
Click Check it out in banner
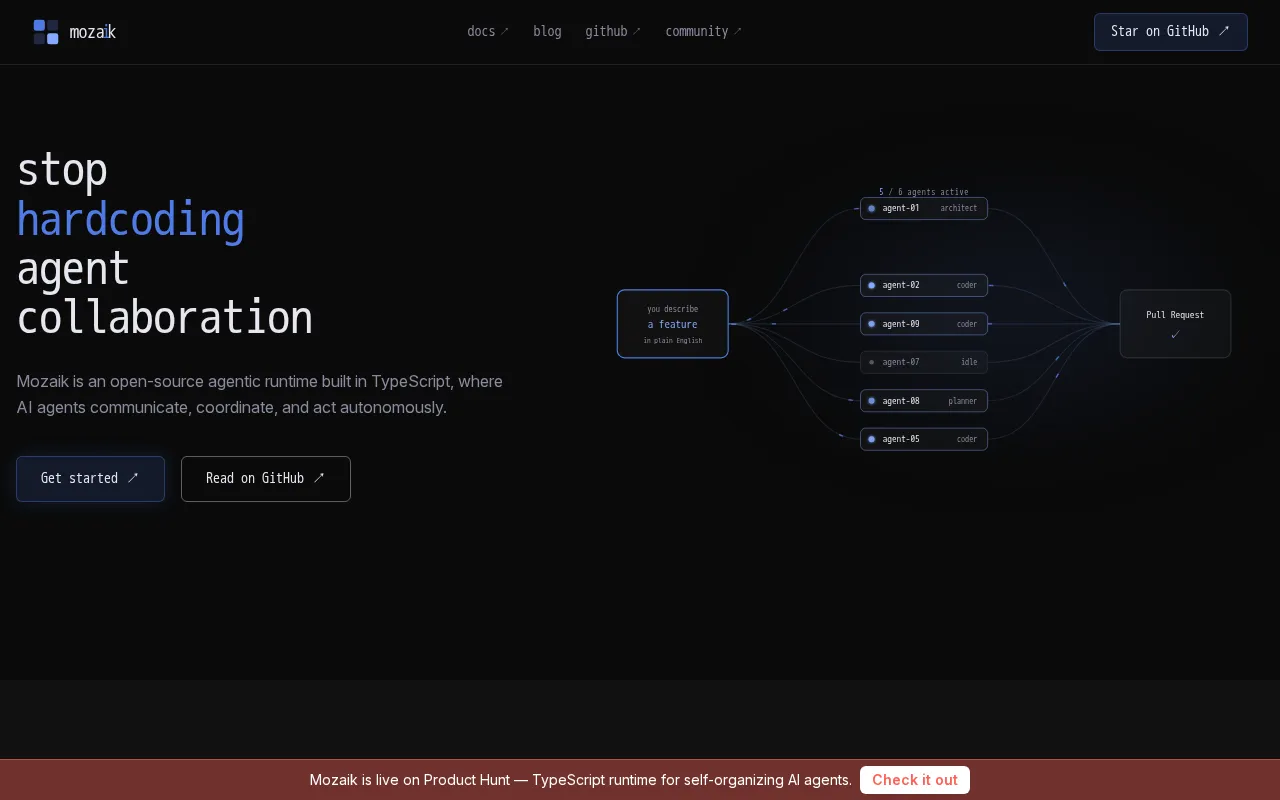tap(915, 780)
